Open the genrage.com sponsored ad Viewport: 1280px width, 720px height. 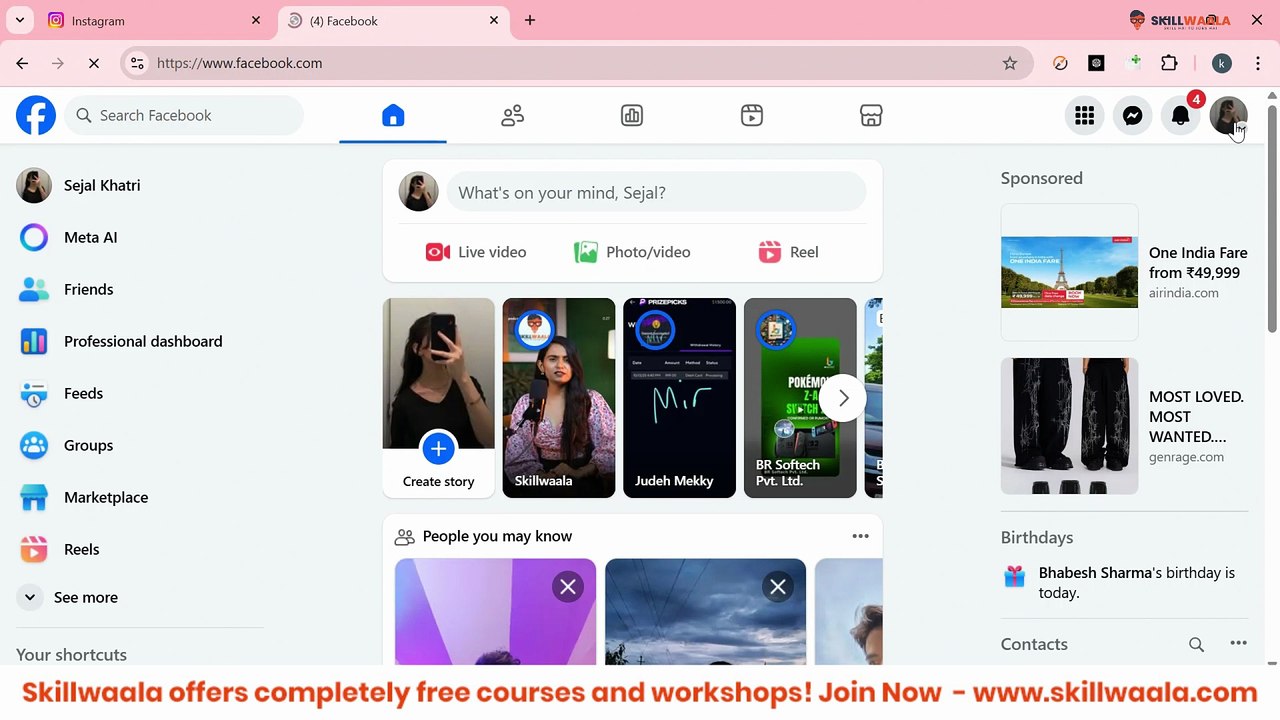(x=1125, y=426)
